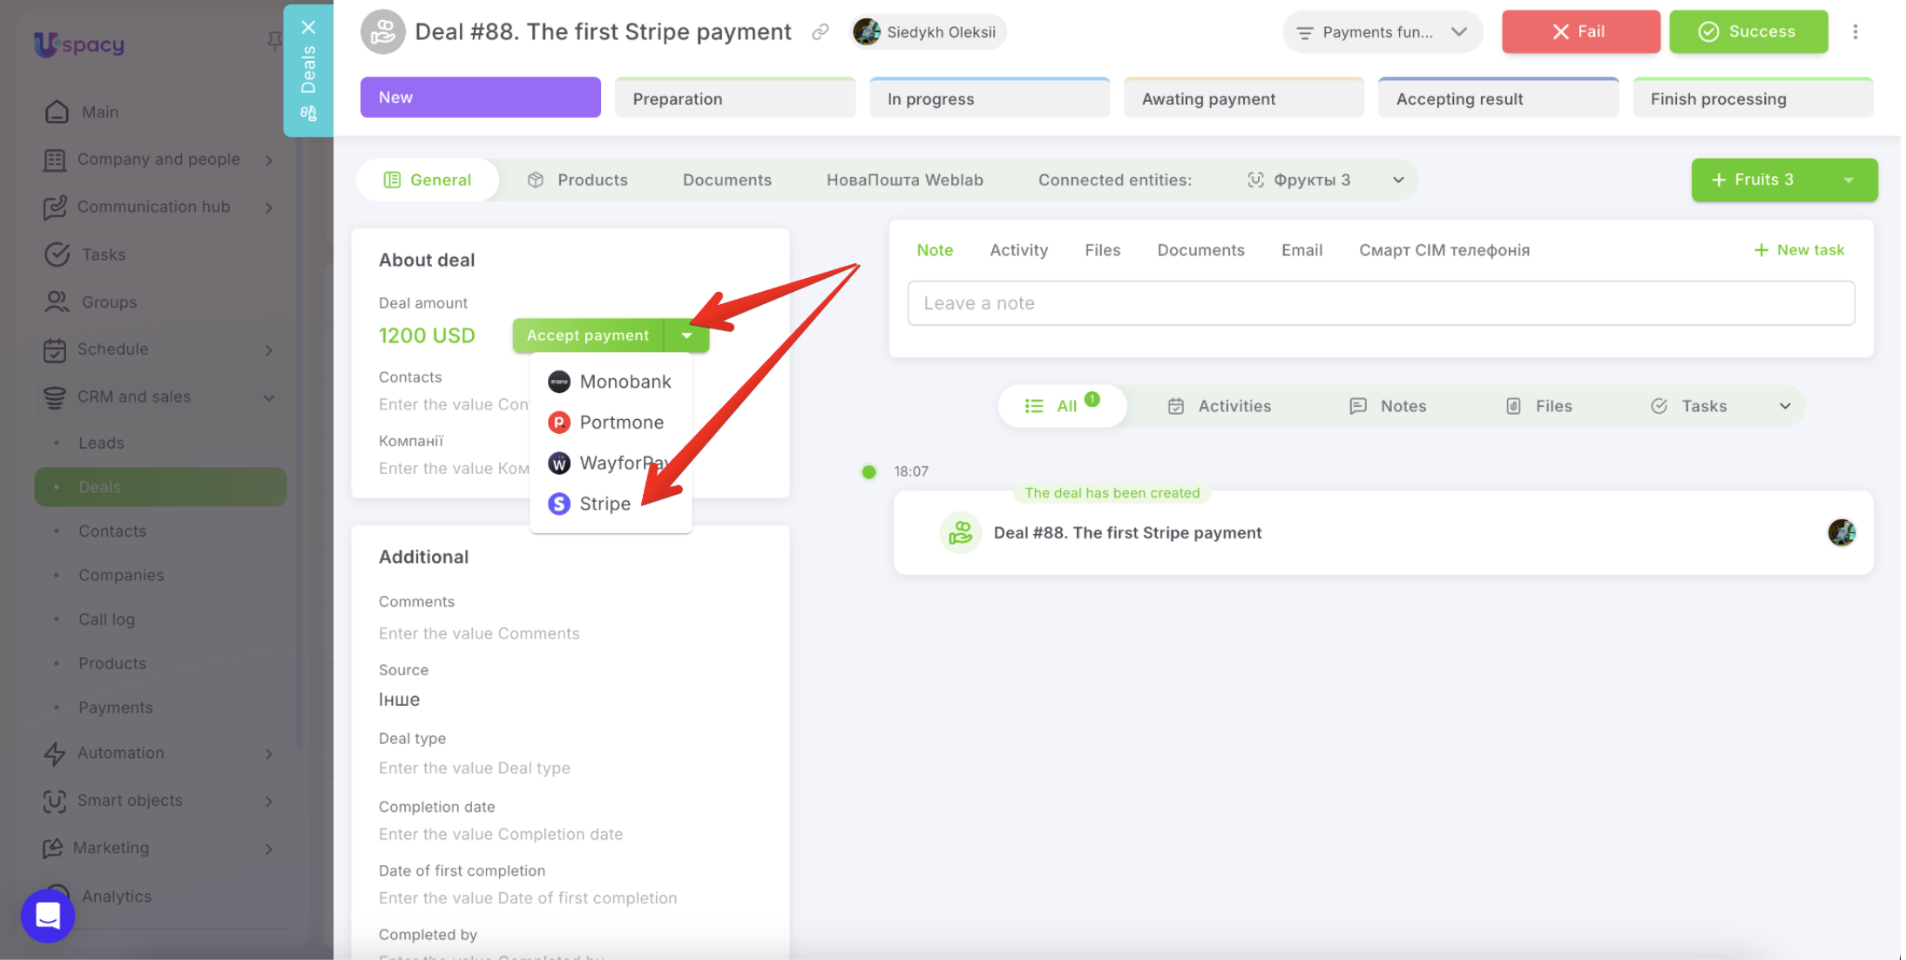Click the Groups people icon
Viewport: 1906px width, 960px height.
57,302
